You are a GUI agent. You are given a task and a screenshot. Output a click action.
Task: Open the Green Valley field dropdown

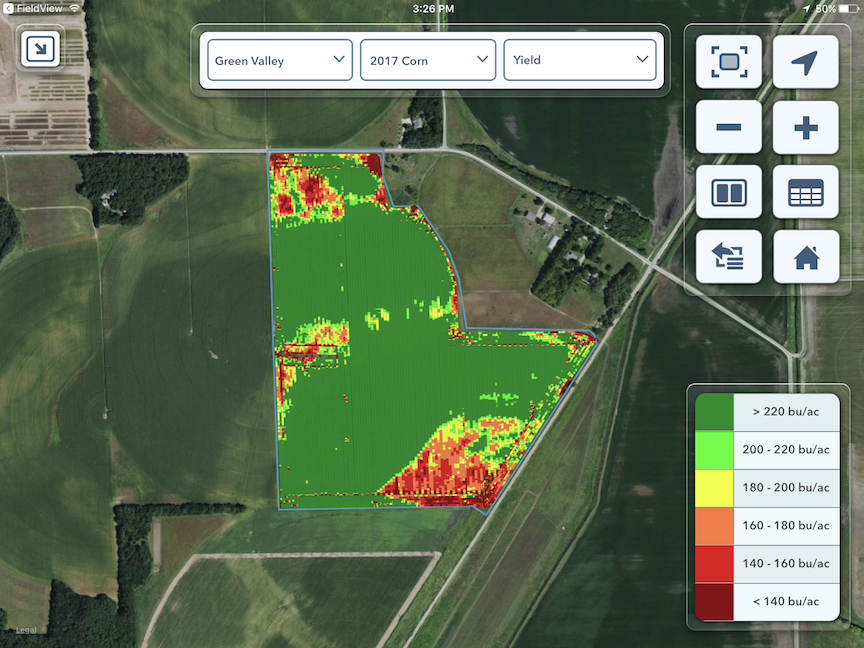pos(280,60)
